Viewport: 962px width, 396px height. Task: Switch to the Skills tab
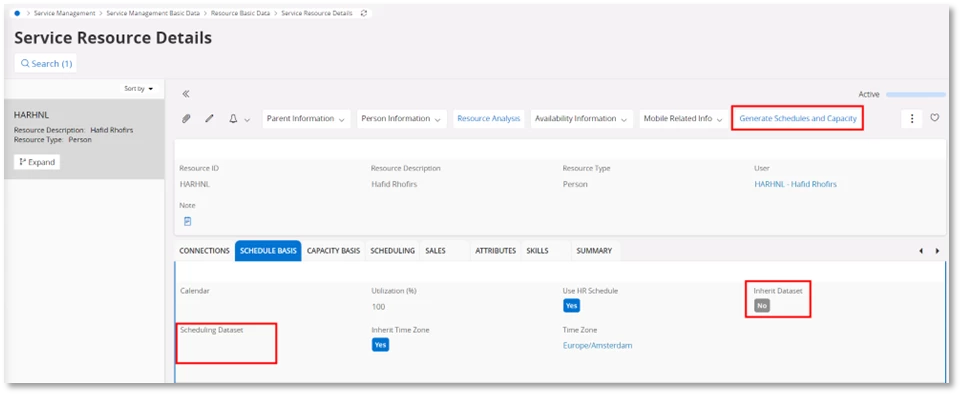coord(537,250)
